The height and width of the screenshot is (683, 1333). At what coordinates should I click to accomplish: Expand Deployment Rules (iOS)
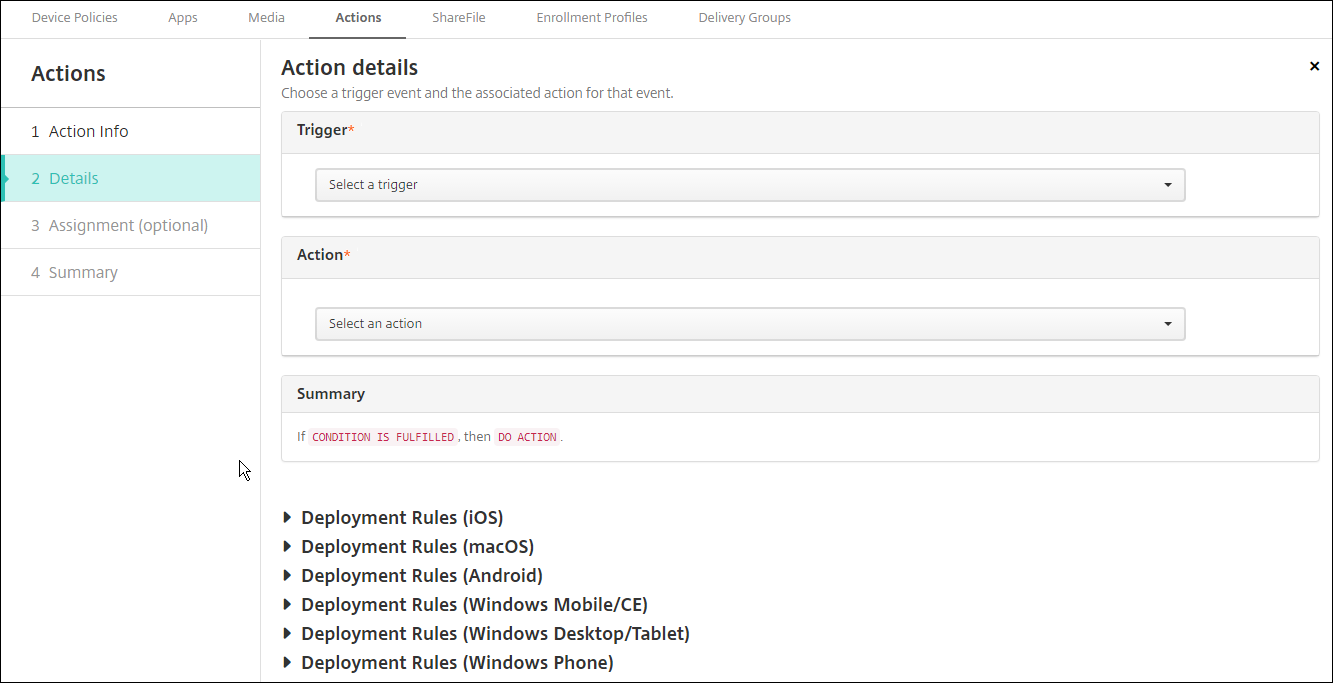pyautogui.click(x=393, y=518)
